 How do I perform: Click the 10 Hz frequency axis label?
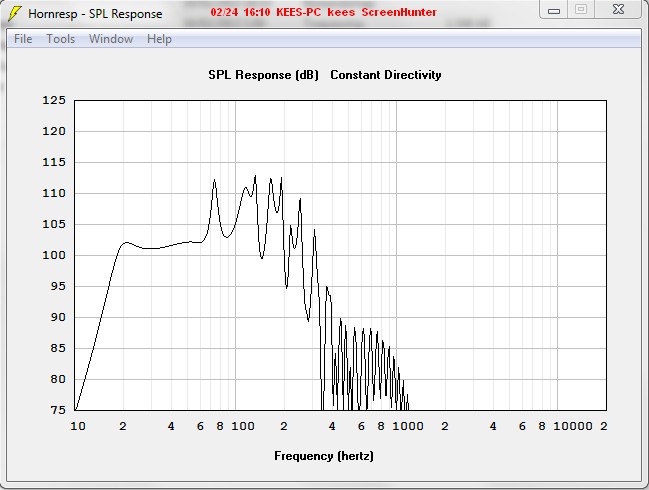coord(78,426)
